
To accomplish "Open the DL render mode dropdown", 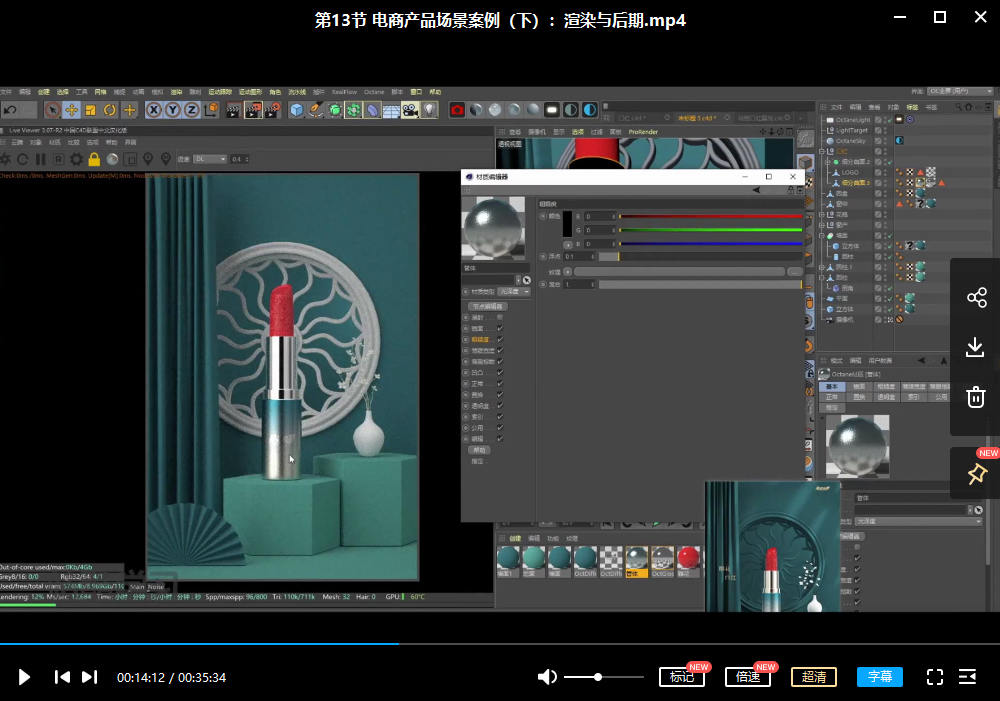I will (210, 159).
